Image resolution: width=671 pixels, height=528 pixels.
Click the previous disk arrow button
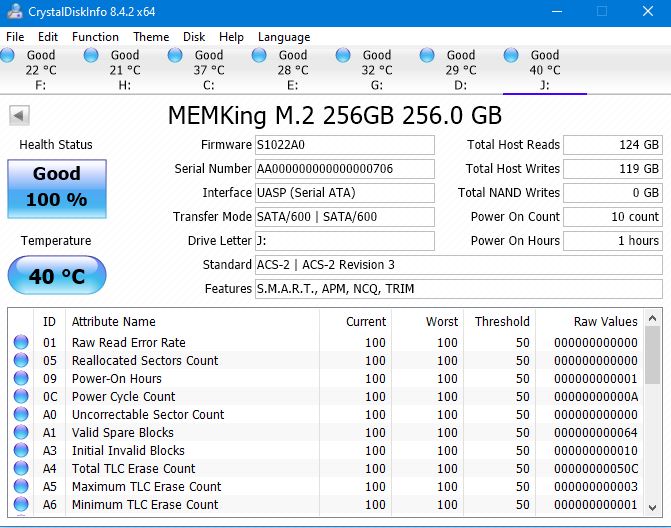18,116
